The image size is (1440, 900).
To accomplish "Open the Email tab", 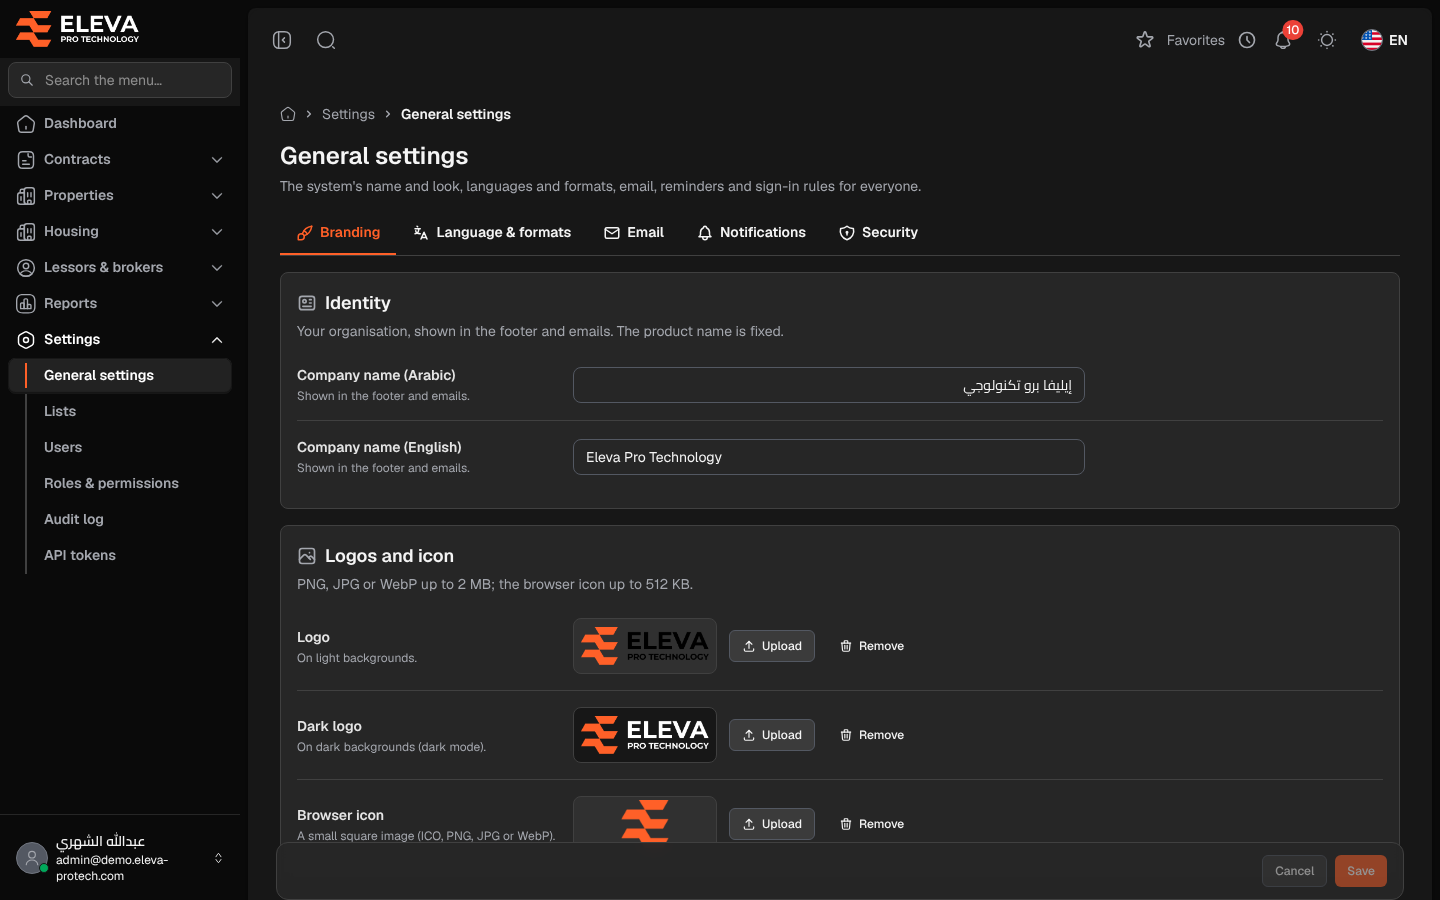I will coord(634,232).
